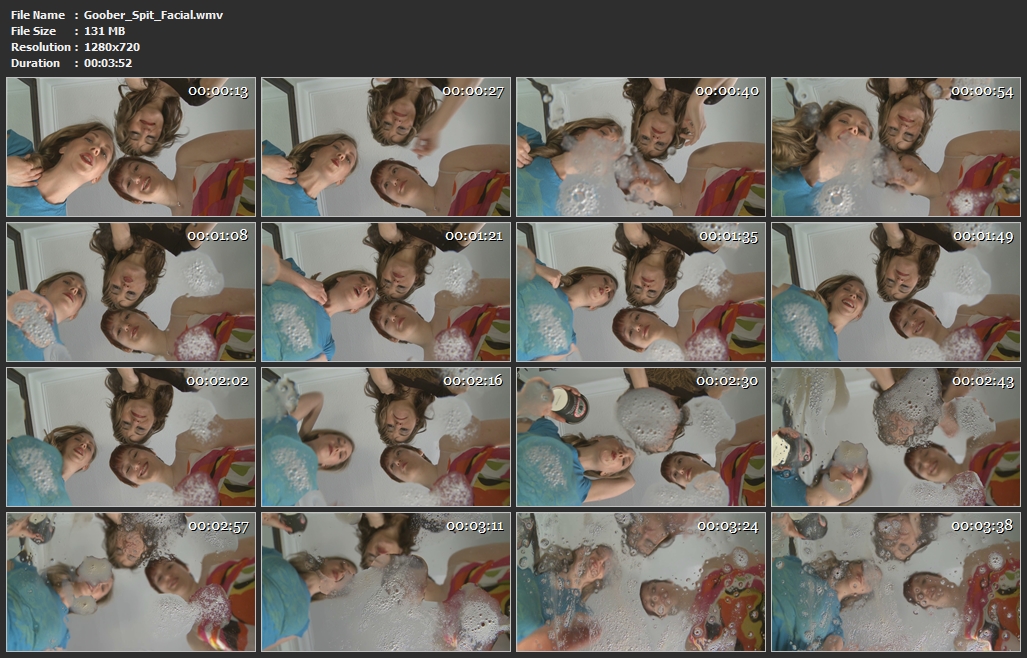1027x658 pixels.
Task: Click the file name text ending in .wmv
Action: click(x=153, y=15)
